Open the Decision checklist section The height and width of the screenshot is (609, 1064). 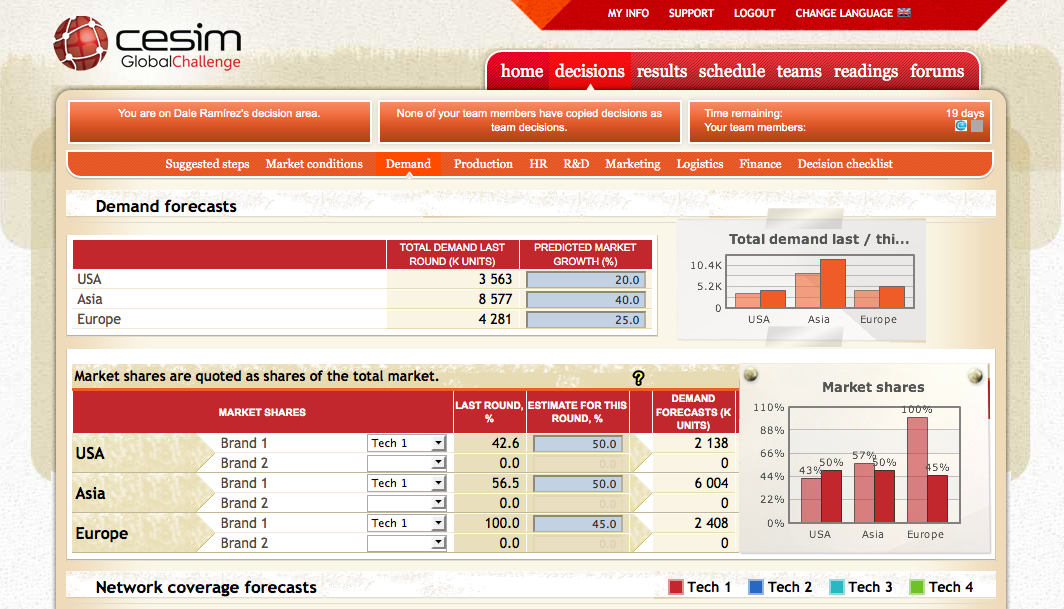click(x=845, y=164)
